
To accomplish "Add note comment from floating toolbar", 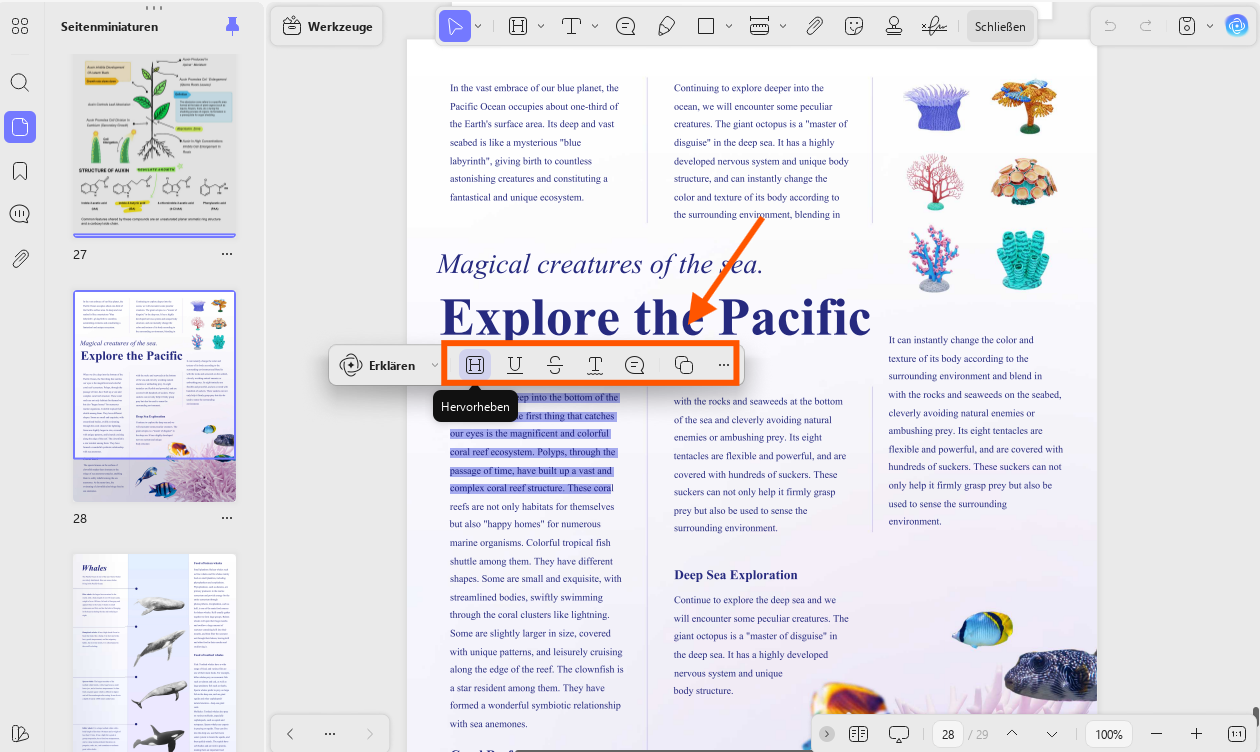I will 635,365.
